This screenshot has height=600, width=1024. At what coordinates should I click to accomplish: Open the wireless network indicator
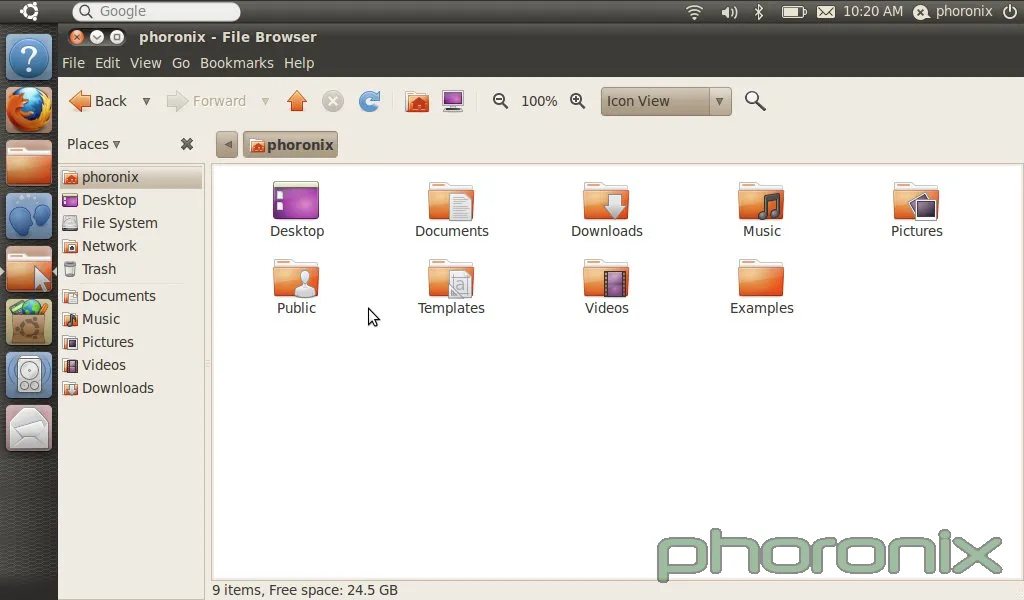point(694,12)
